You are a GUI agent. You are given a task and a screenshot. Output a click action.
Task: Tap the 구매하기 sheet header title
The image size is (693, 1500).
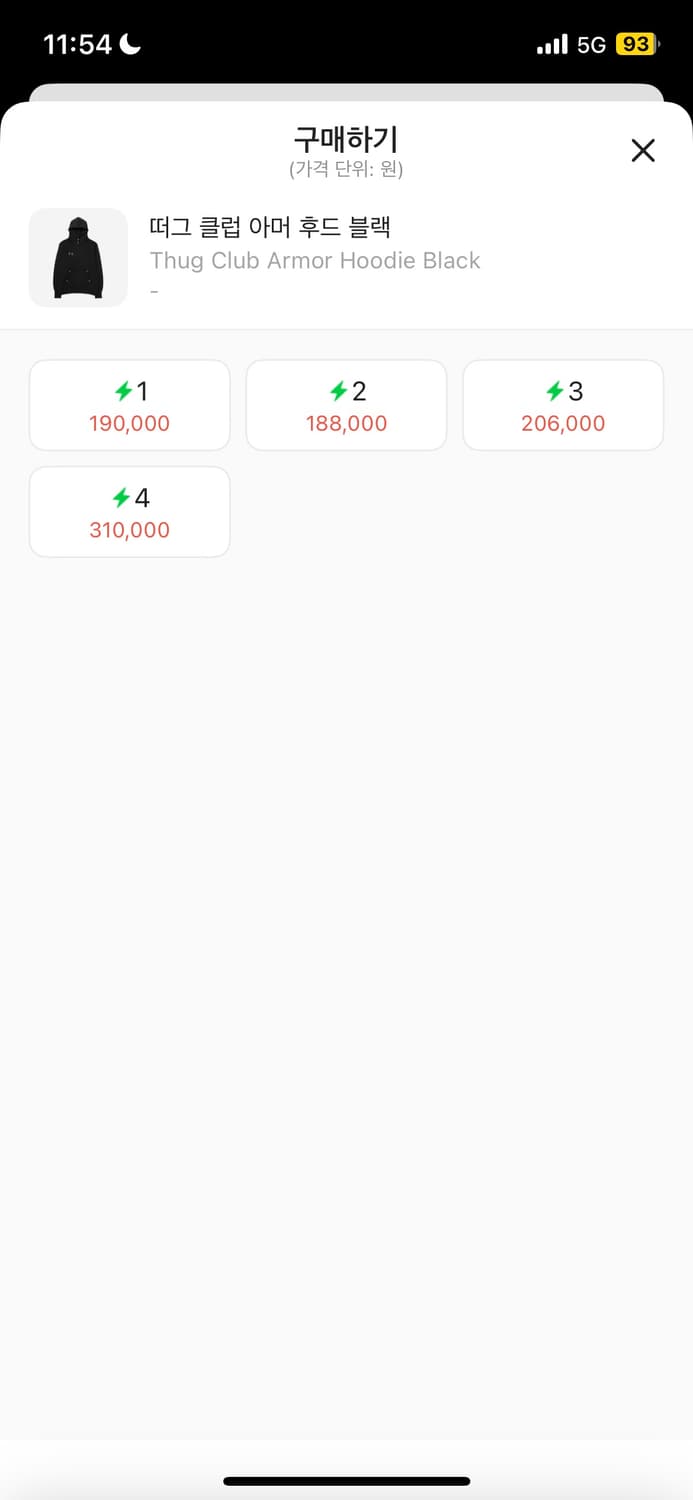click(346, 139)
